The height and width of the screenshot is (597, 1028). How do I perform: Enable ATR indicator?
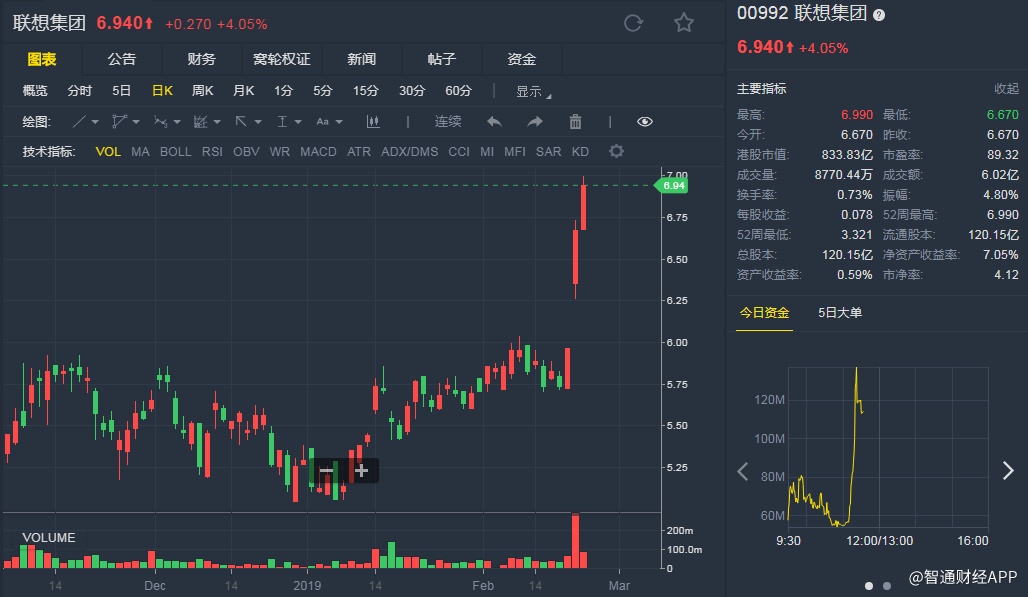(x=359, y=151)
